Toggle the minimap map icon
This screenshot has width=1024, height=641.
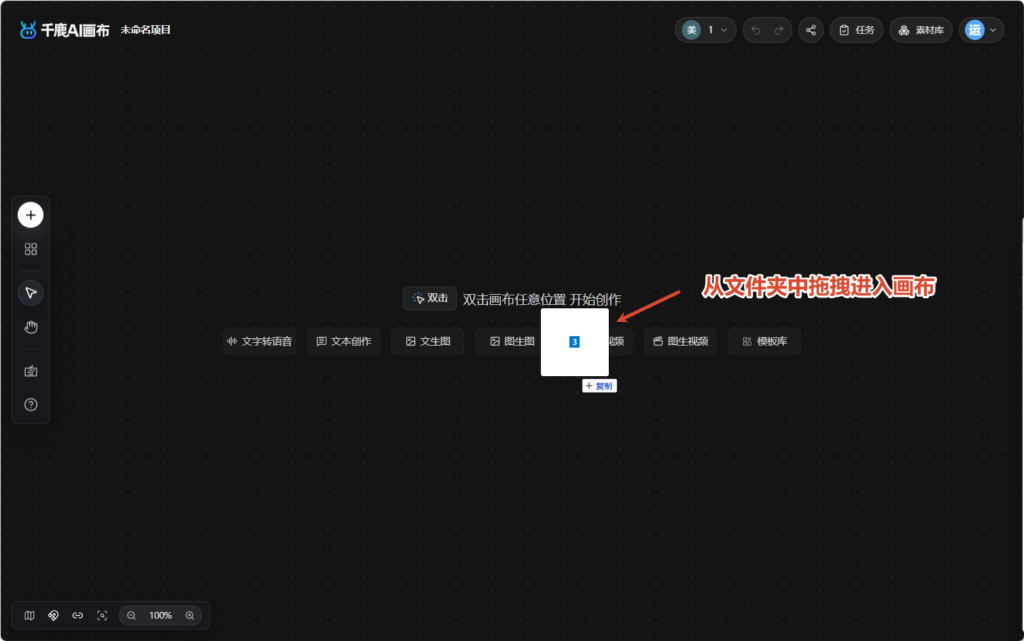(29, 616)
